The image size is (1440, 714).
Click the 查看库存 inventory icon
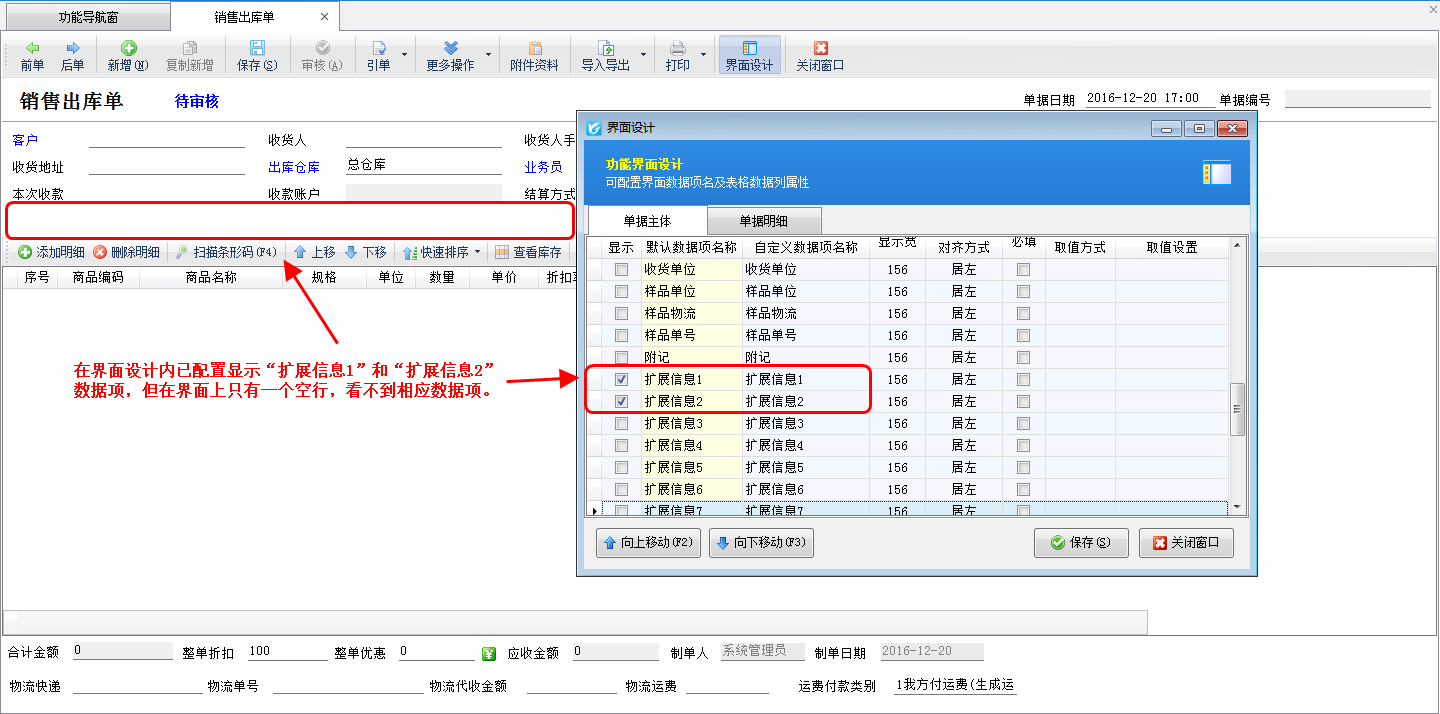coord(502,252)
